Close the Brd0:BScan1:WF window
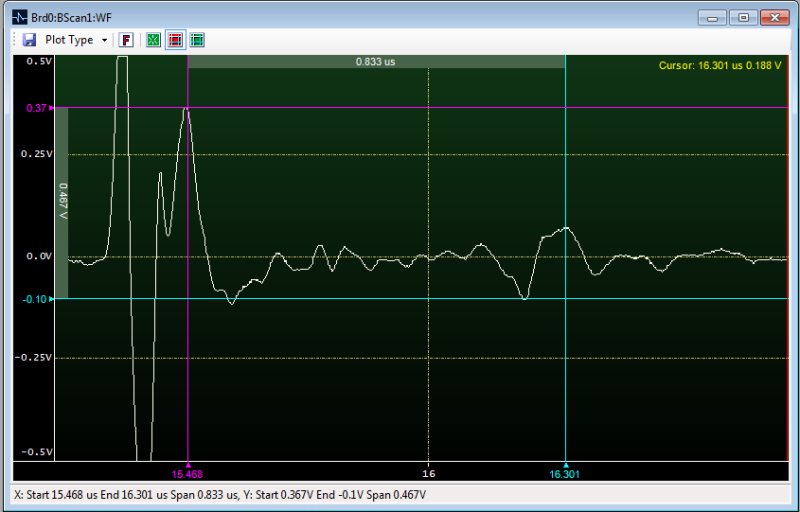Screen dimensions: 800x512 pos(774,18)
